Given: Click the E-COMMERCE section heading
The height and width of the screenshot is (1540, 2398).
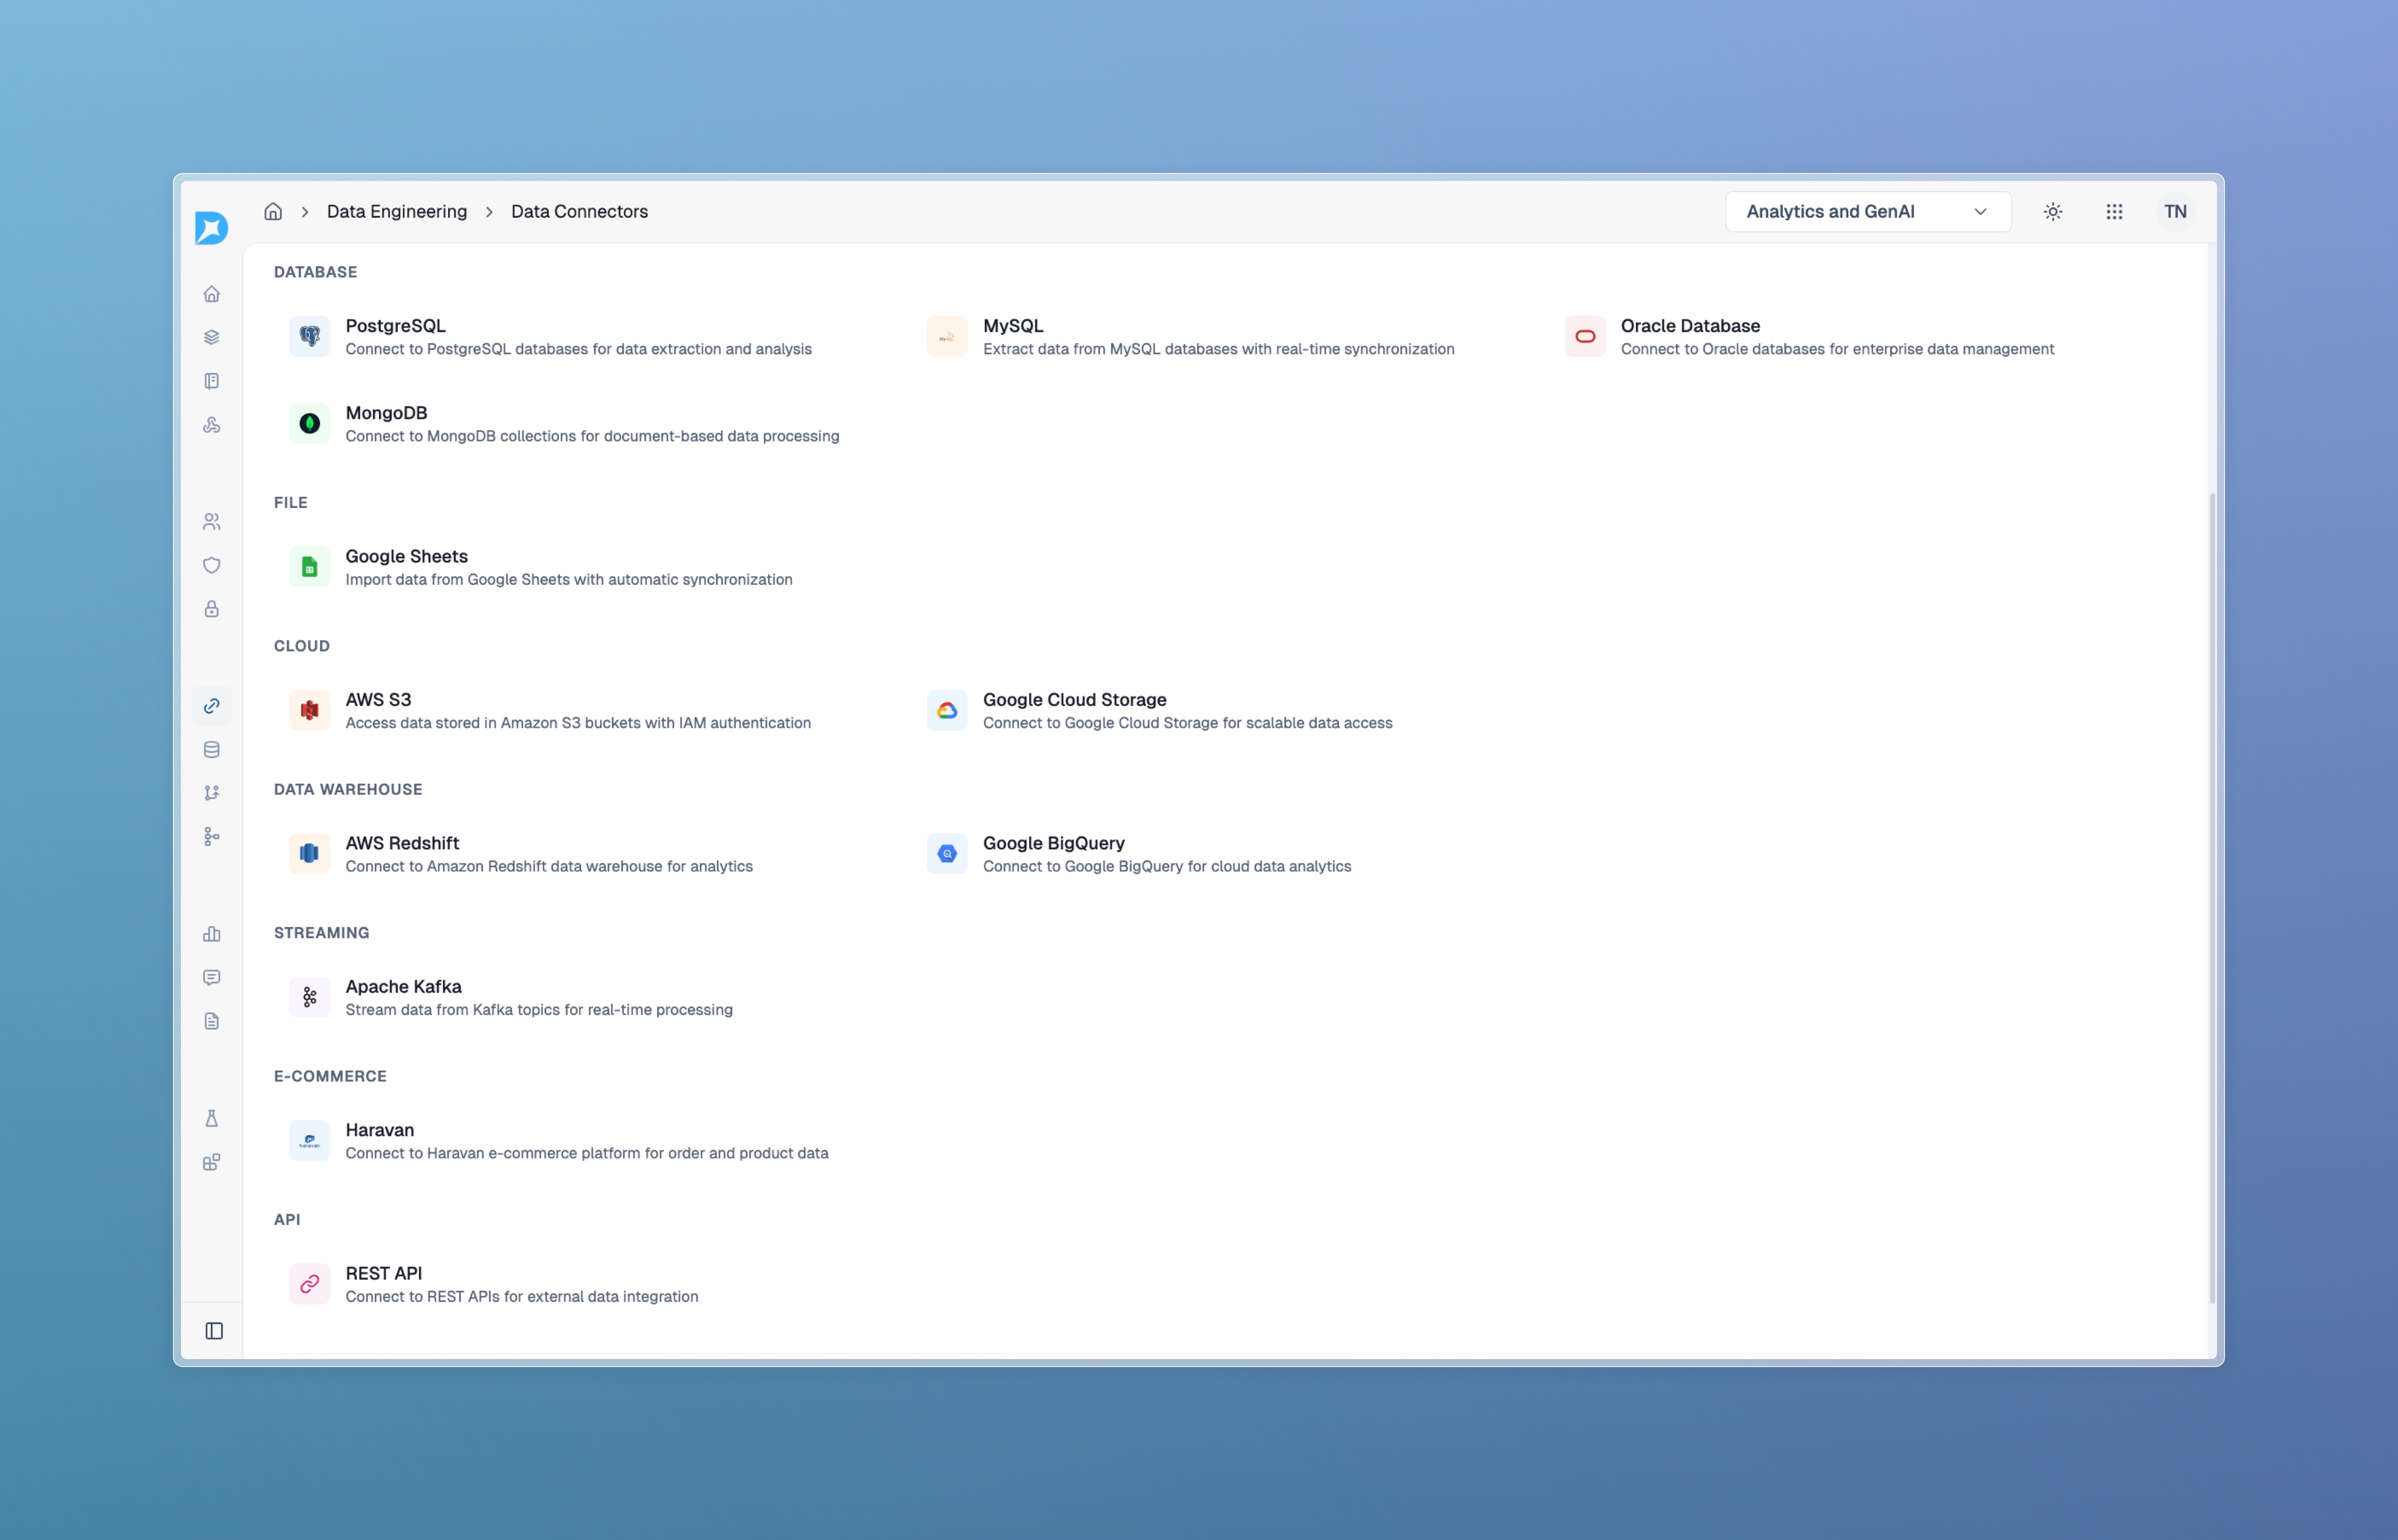Looking at the screenshot, I should [x=330, y=1076].
